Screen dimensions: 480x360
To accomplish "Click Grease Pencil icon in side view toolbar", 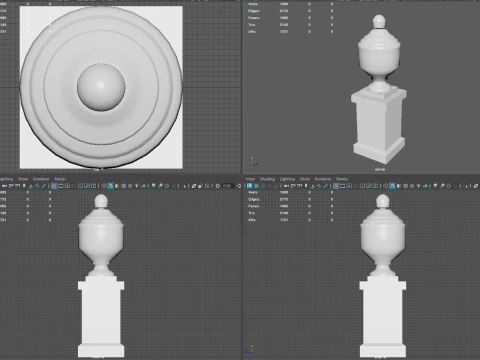I will tap(326, 186).
